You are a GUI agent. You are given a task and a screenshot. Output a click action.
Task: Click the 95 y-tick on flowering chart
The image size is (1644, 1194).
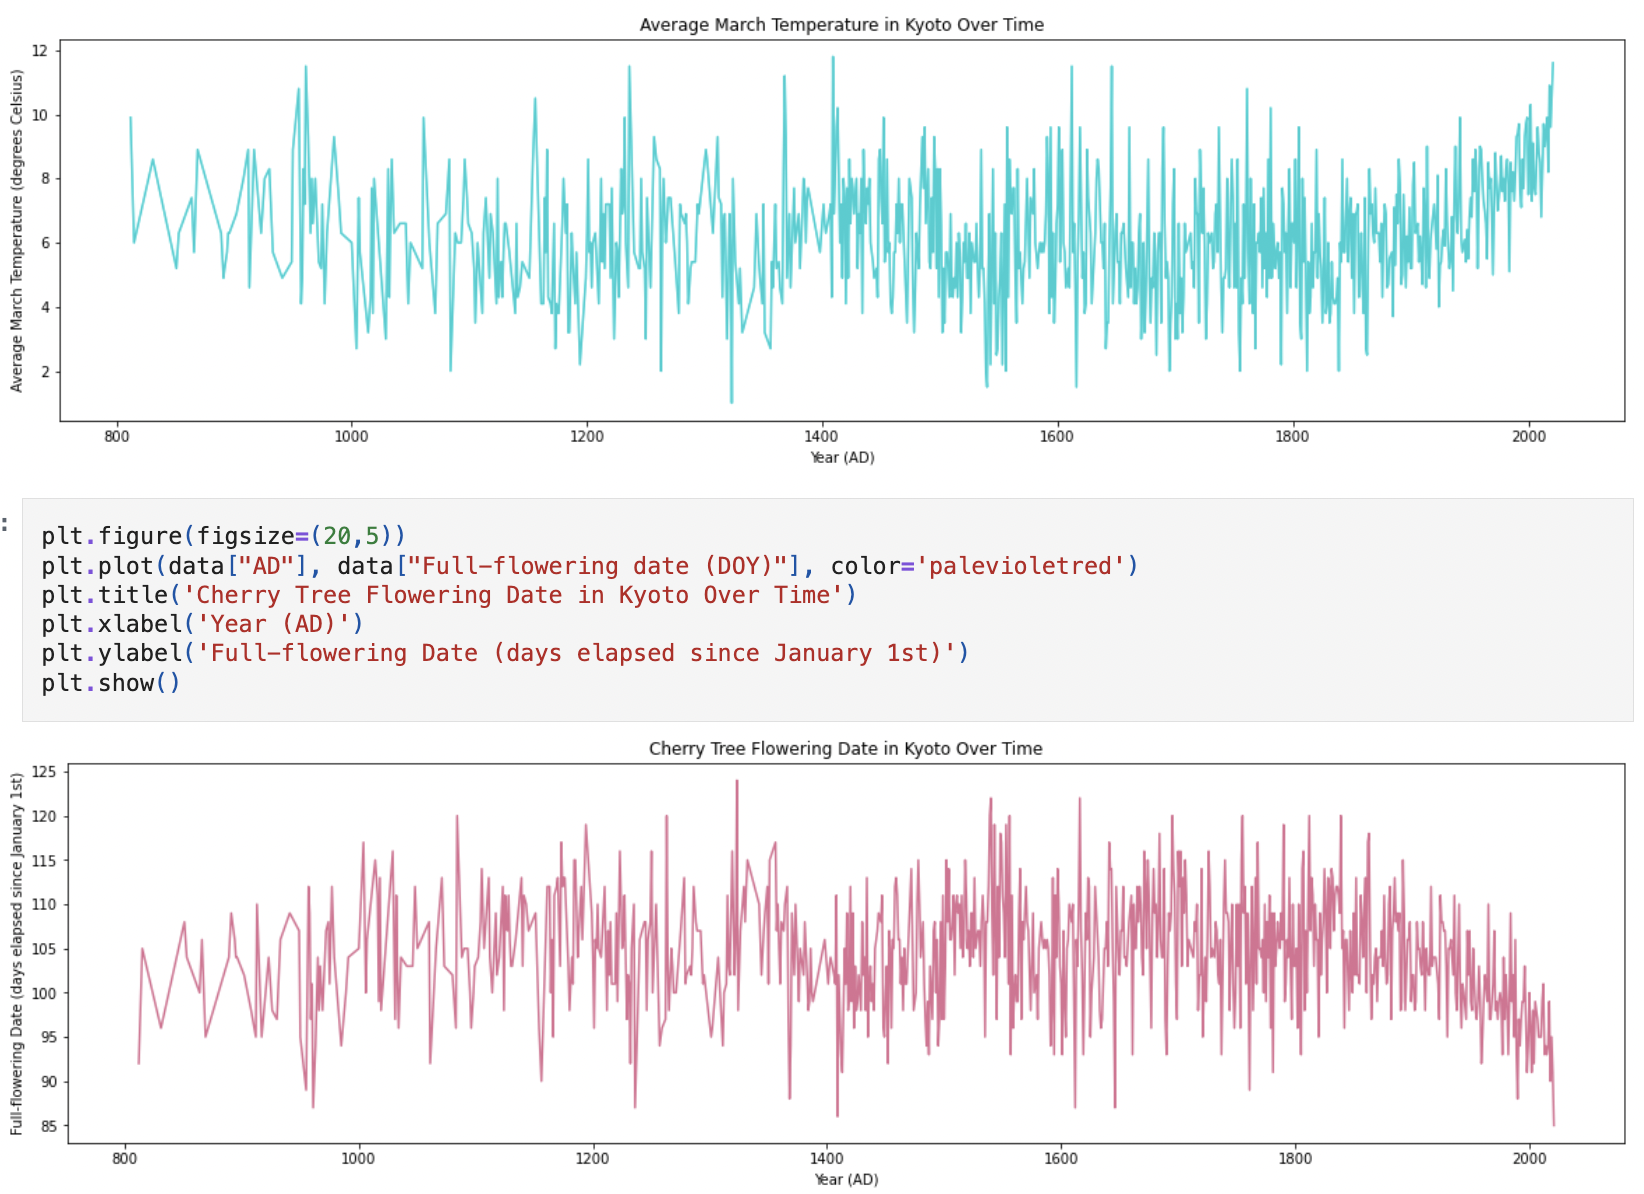click(48, 1037)
